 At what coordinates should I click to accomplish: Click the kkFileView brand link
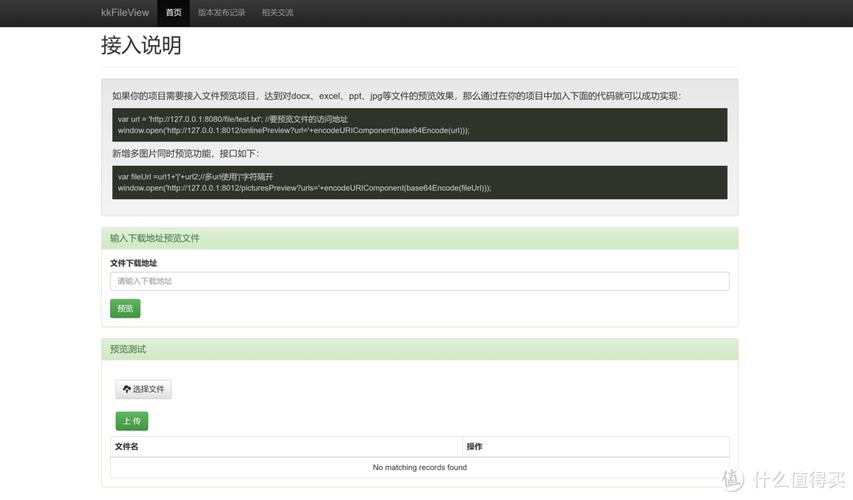point(127,13)
